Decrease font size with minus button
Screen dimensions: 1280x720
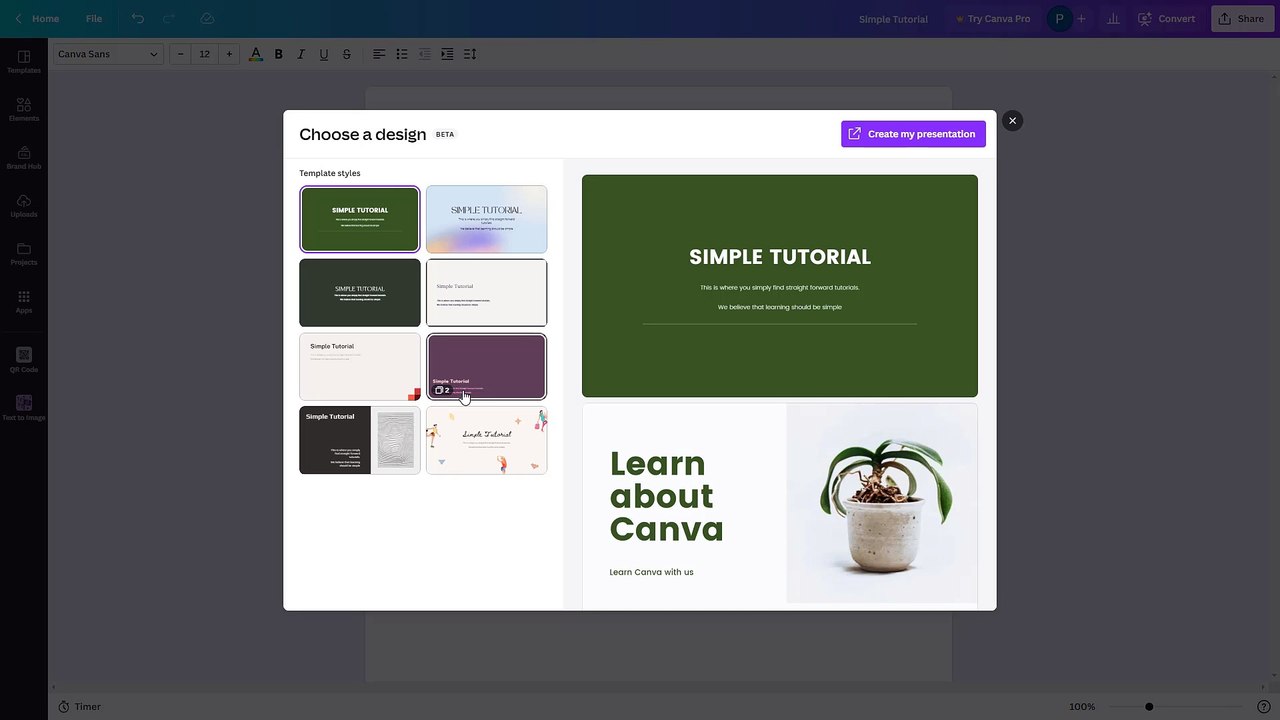coord(181,54)
